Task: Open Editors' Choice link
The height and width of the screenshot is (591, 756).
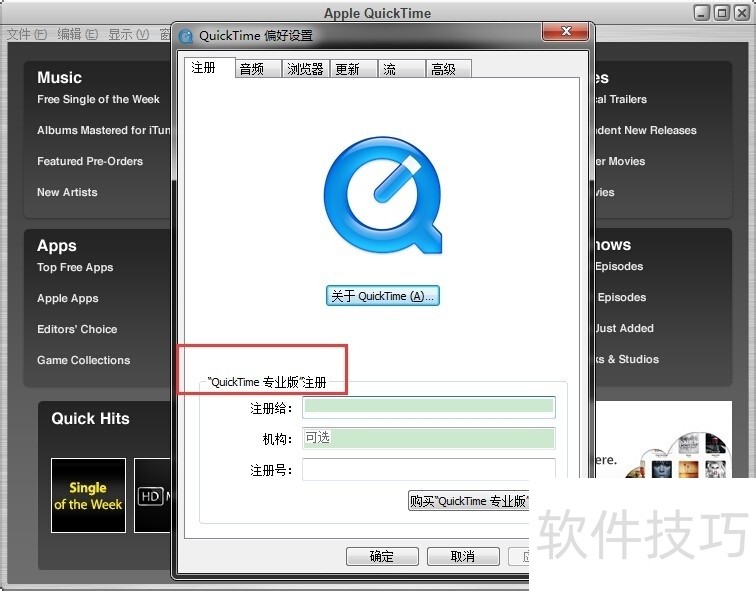Action: tap(77, 329)
